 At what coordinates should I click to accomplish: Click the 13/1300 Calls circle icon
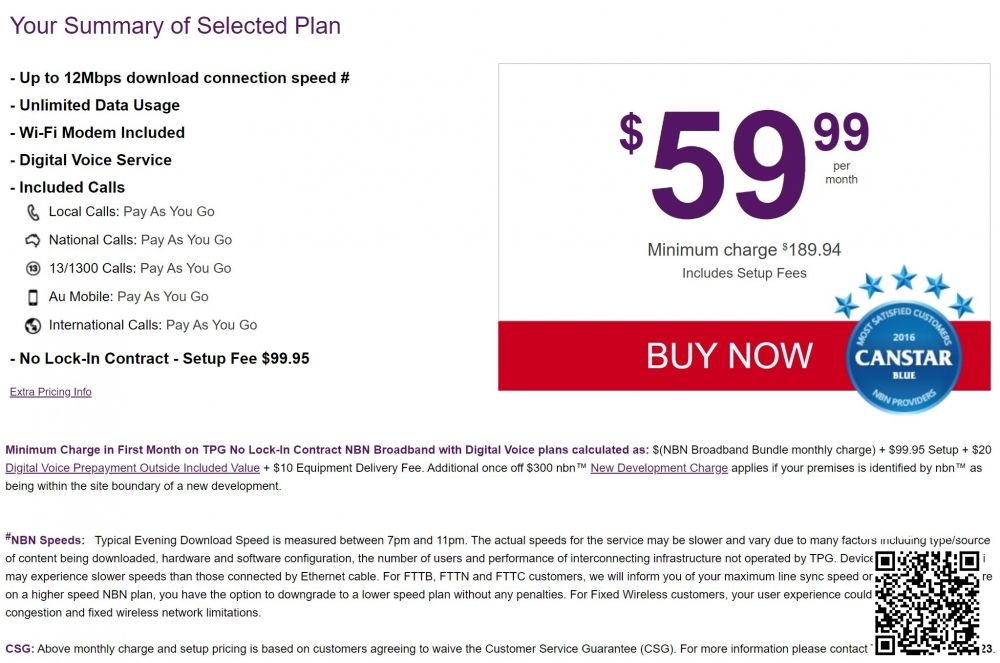[33, 268]
